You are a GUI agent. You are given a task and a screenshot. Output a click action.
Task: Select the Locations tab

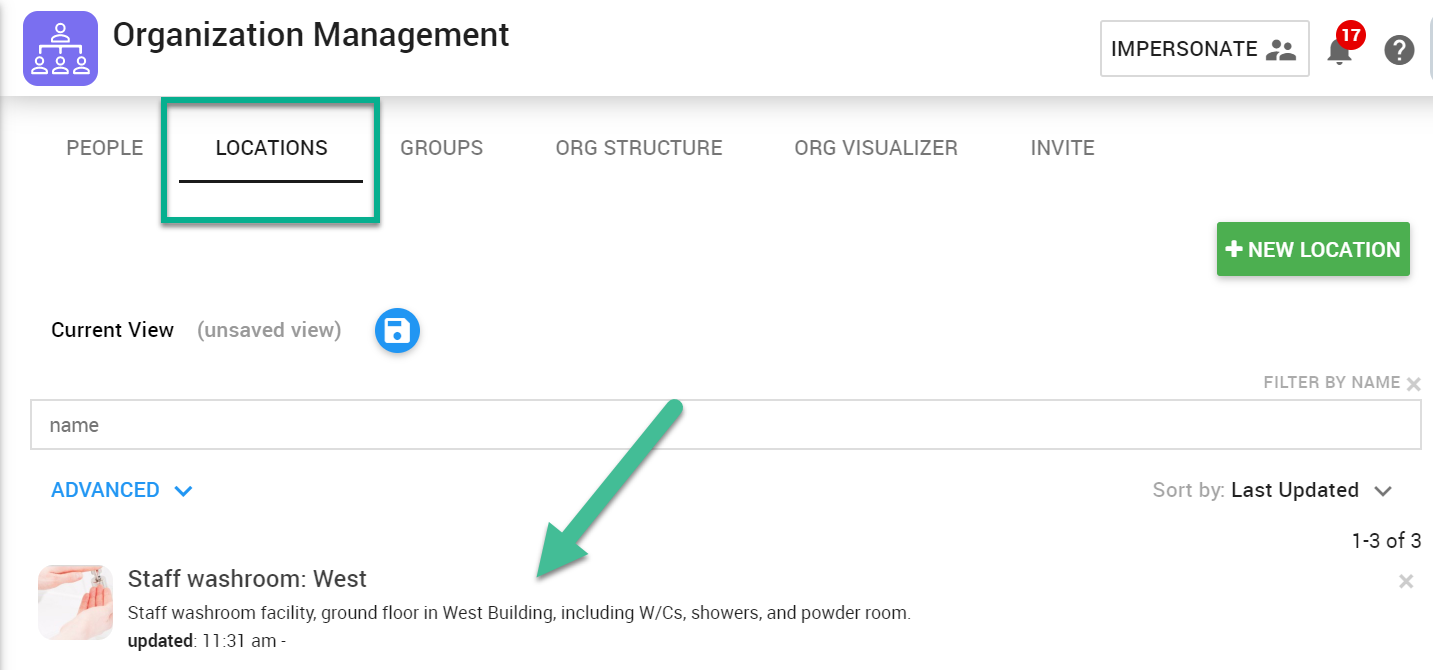tap(271, 148)
